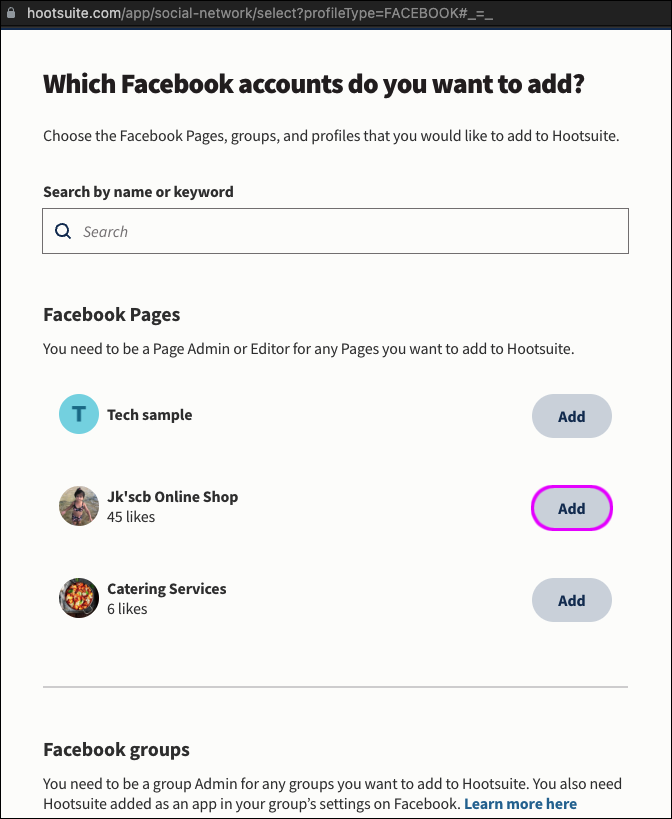The width and height of the screenshot is (672, 819).
Task: Click the magnifier icon in the search box
Action: pyautogui.click(x=63, y=231)
